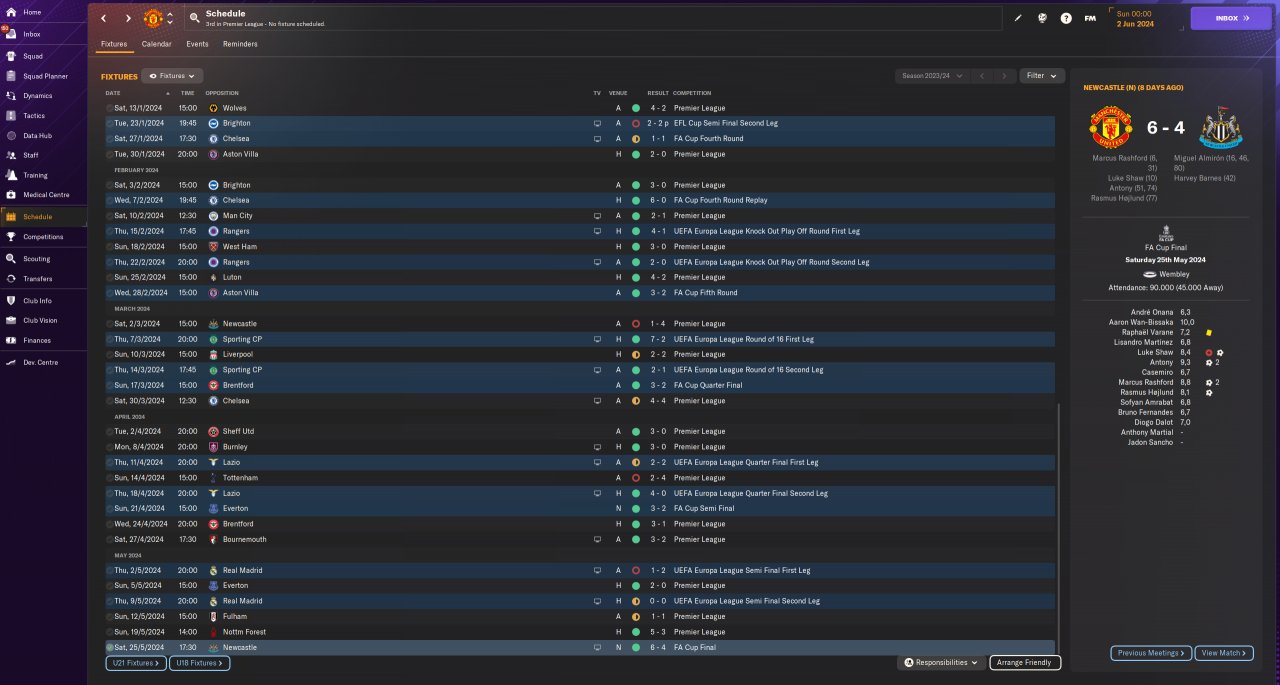Open Club Vision in sidebar

[40, 321]
